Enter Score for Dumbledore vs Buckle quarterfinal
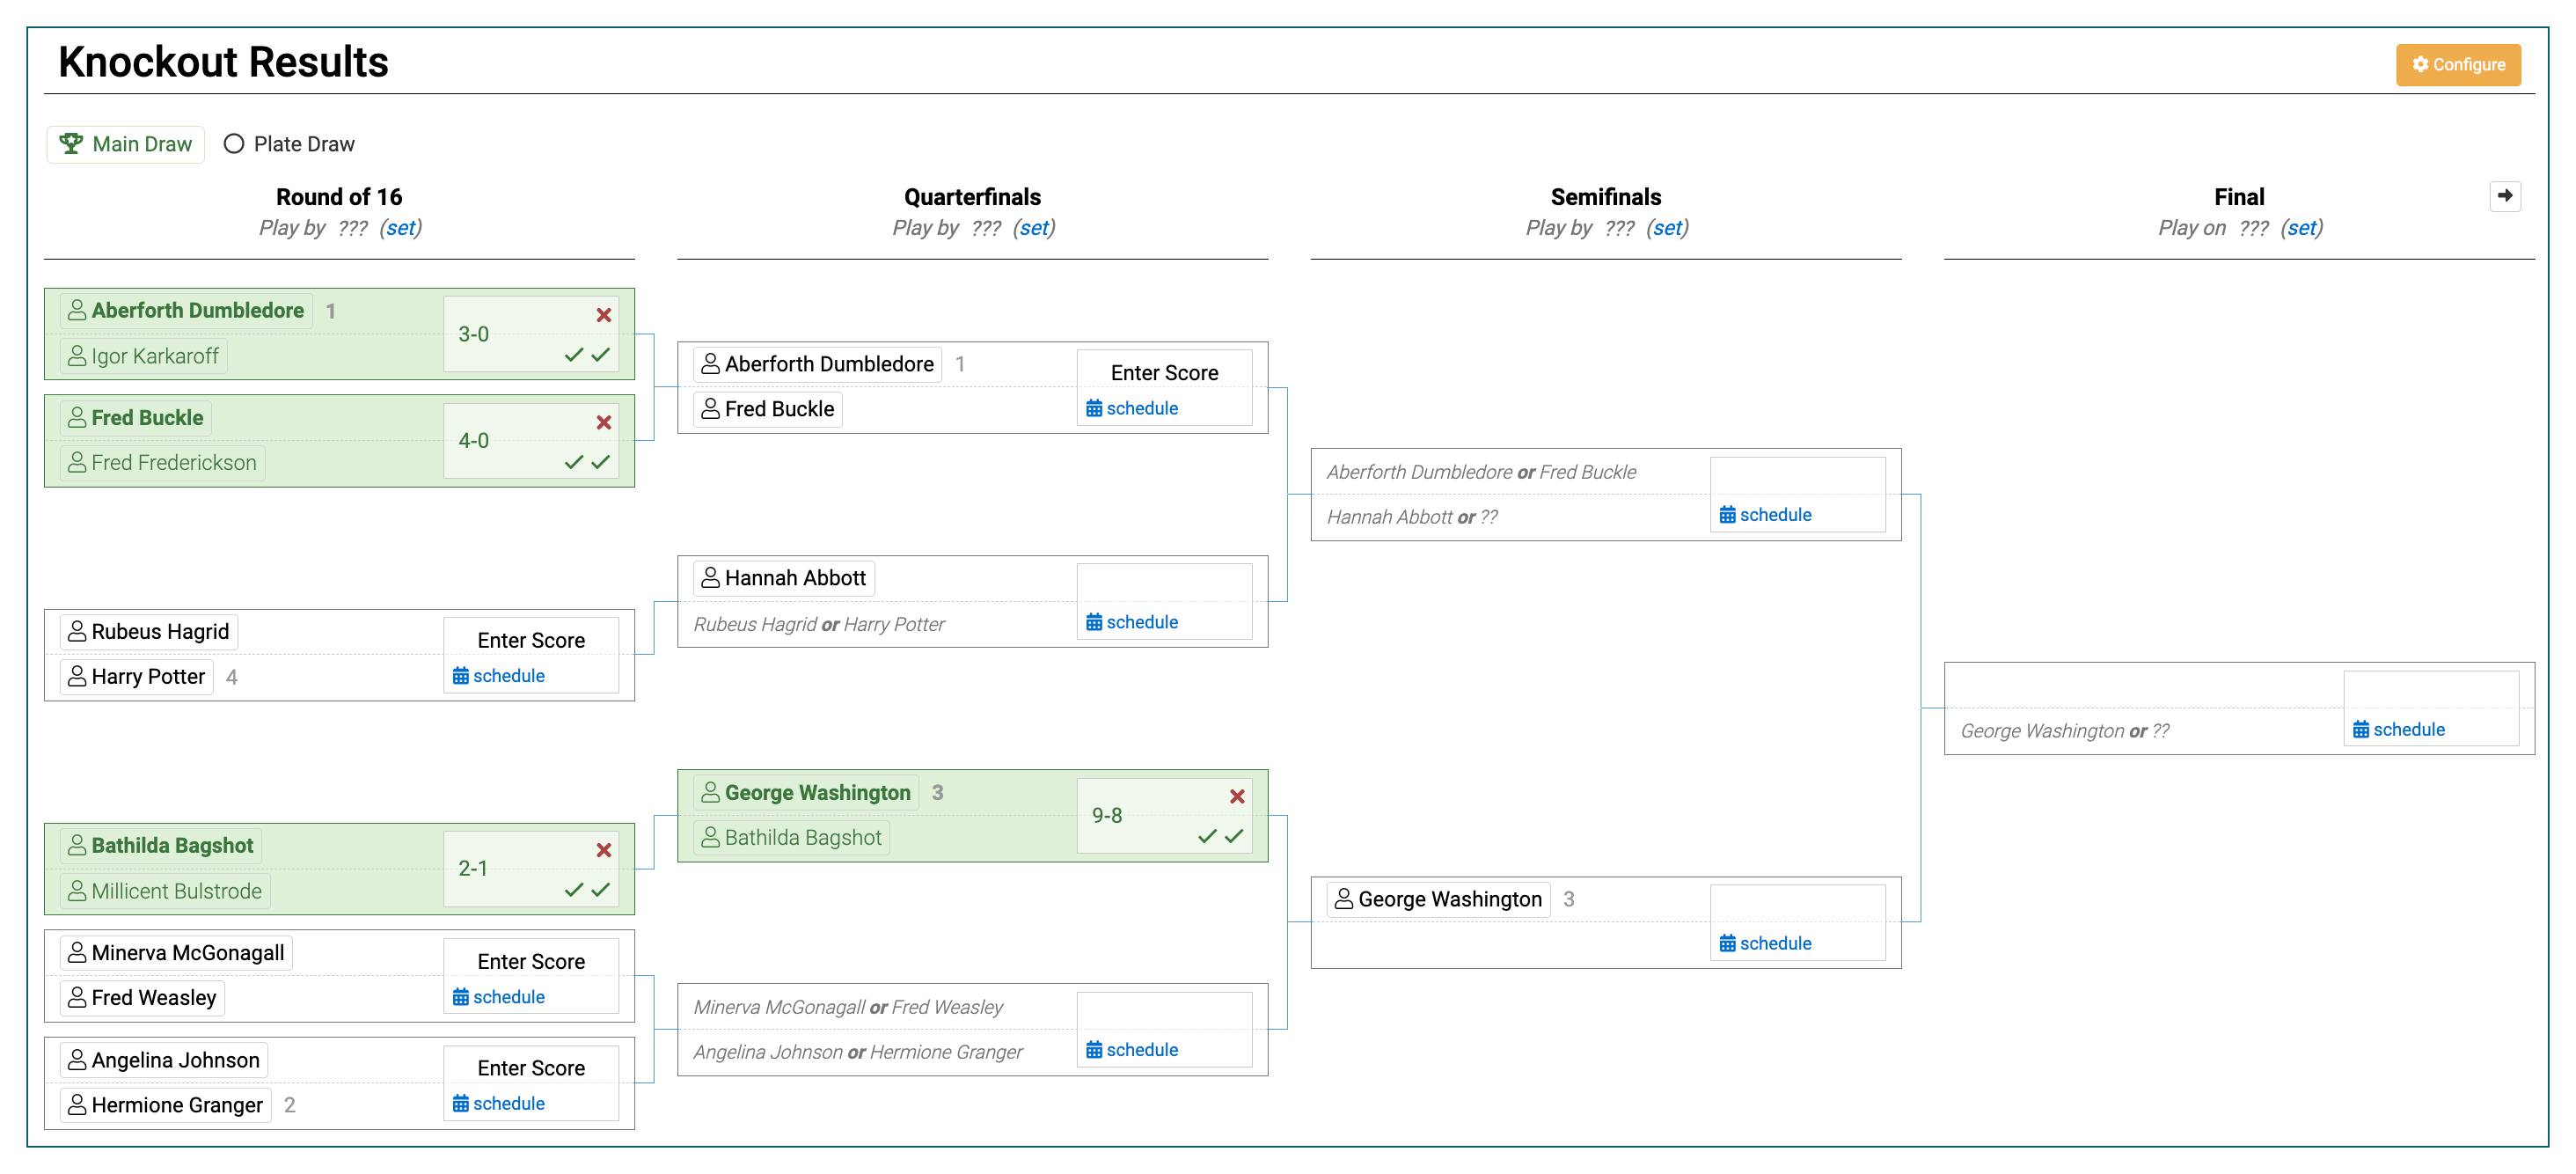Screen dimensions: 2576x1174 click(1164, 373)
